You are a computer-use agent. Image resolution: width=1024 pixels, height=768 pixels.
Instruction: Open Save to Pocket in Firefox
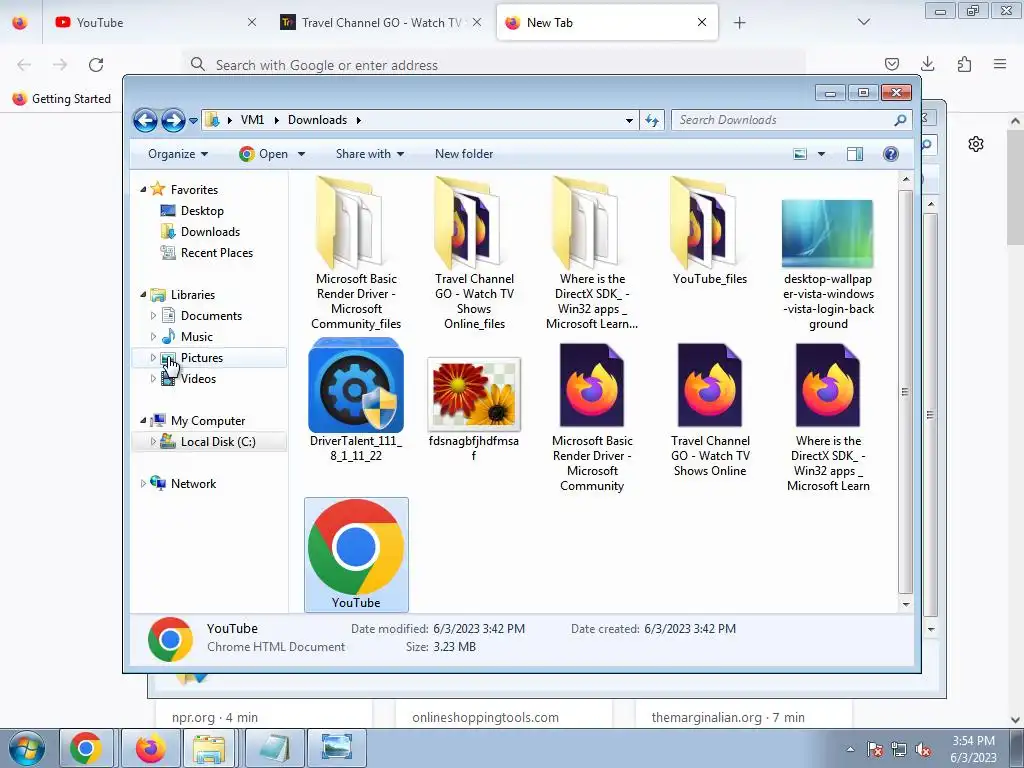[891, 64]
